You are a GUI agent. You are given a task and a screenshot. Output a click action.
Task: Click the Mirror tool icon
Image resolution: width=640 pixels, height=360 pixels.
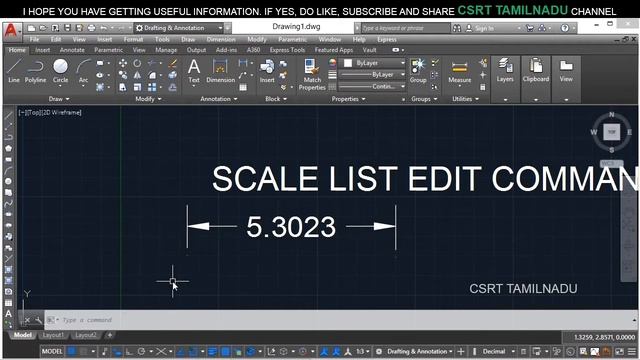(137, 75)
